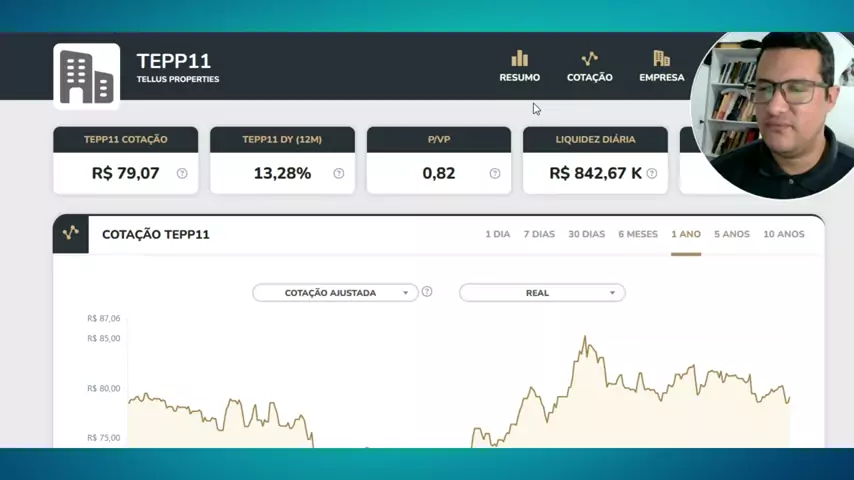854x480 pixels.
Task: Click help icon next to Cotação Ajustada dropdown
Action: 427,292
